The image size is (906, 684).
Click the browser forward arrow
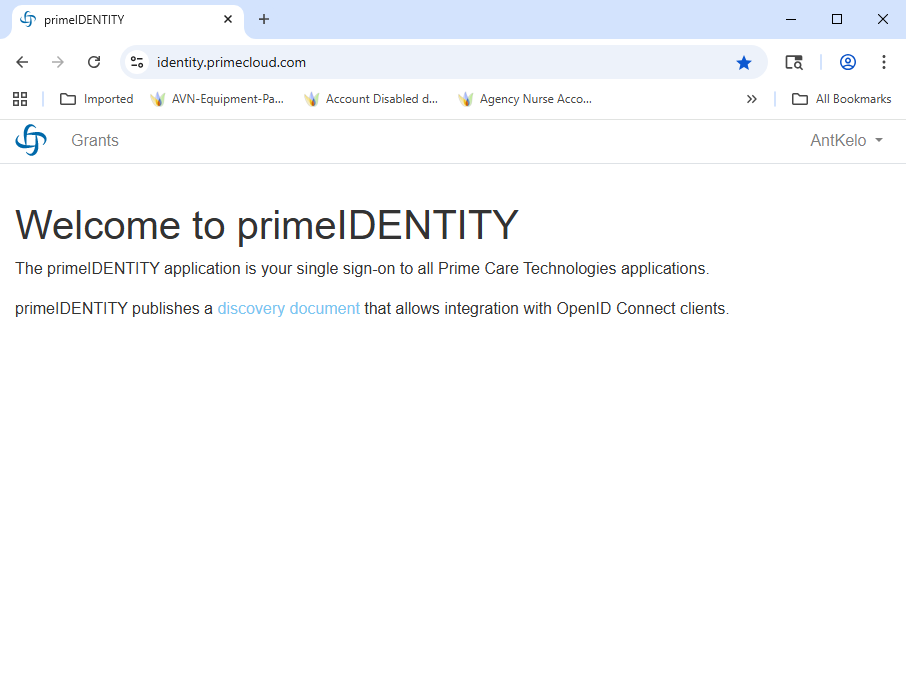point(58,62)
